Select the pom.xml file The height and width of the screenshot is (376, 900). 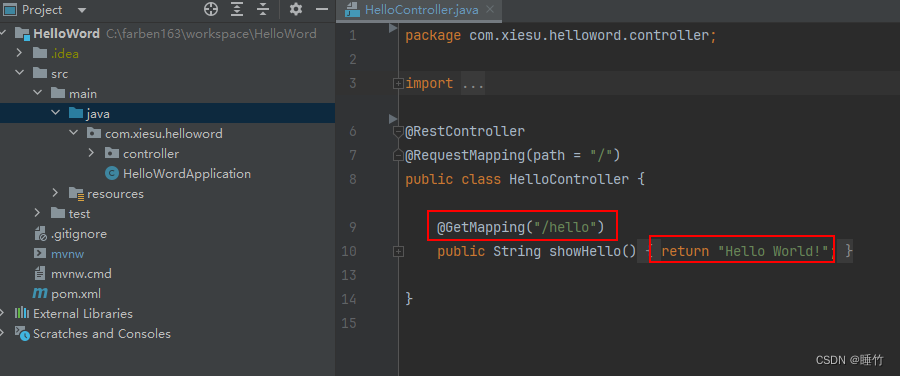[x=76, y=294]
